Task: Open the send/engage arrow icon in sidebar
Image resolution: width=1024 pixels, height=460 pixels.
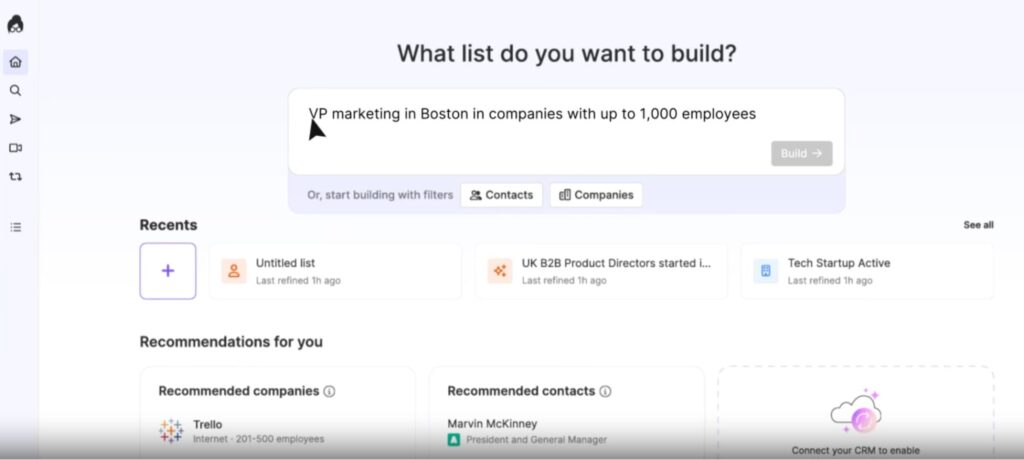Action: (x=16, y=120)
